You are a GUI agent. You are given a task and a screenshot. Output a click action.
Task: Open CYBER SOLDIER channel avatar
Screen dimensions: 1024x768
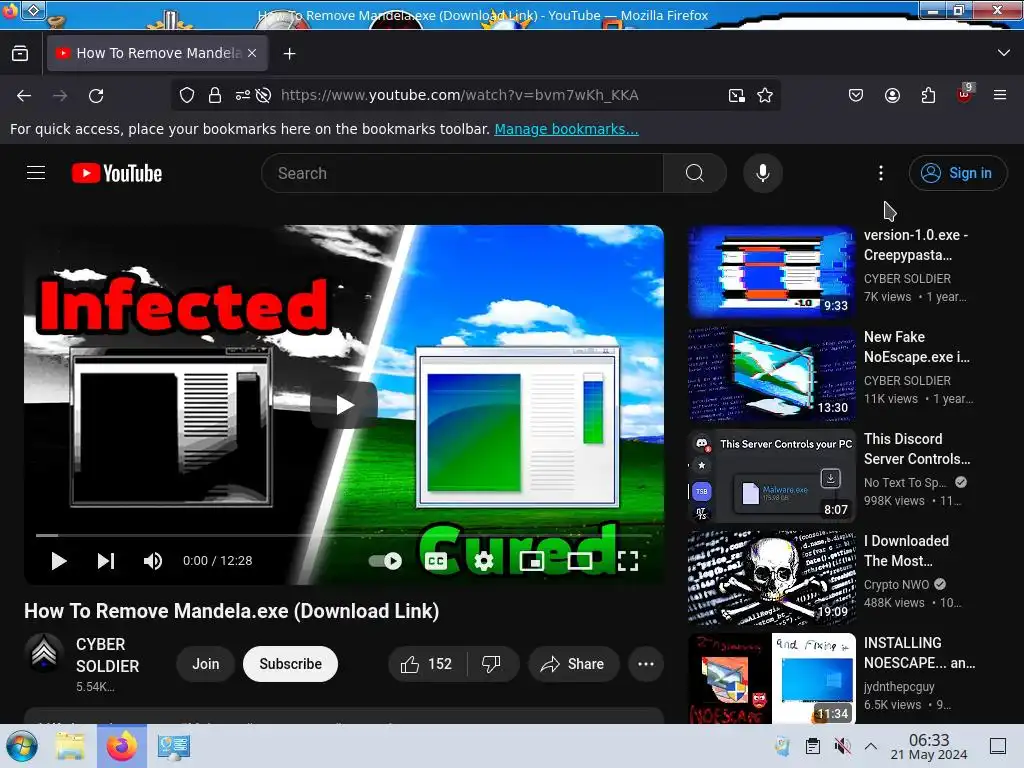point(44,652)
